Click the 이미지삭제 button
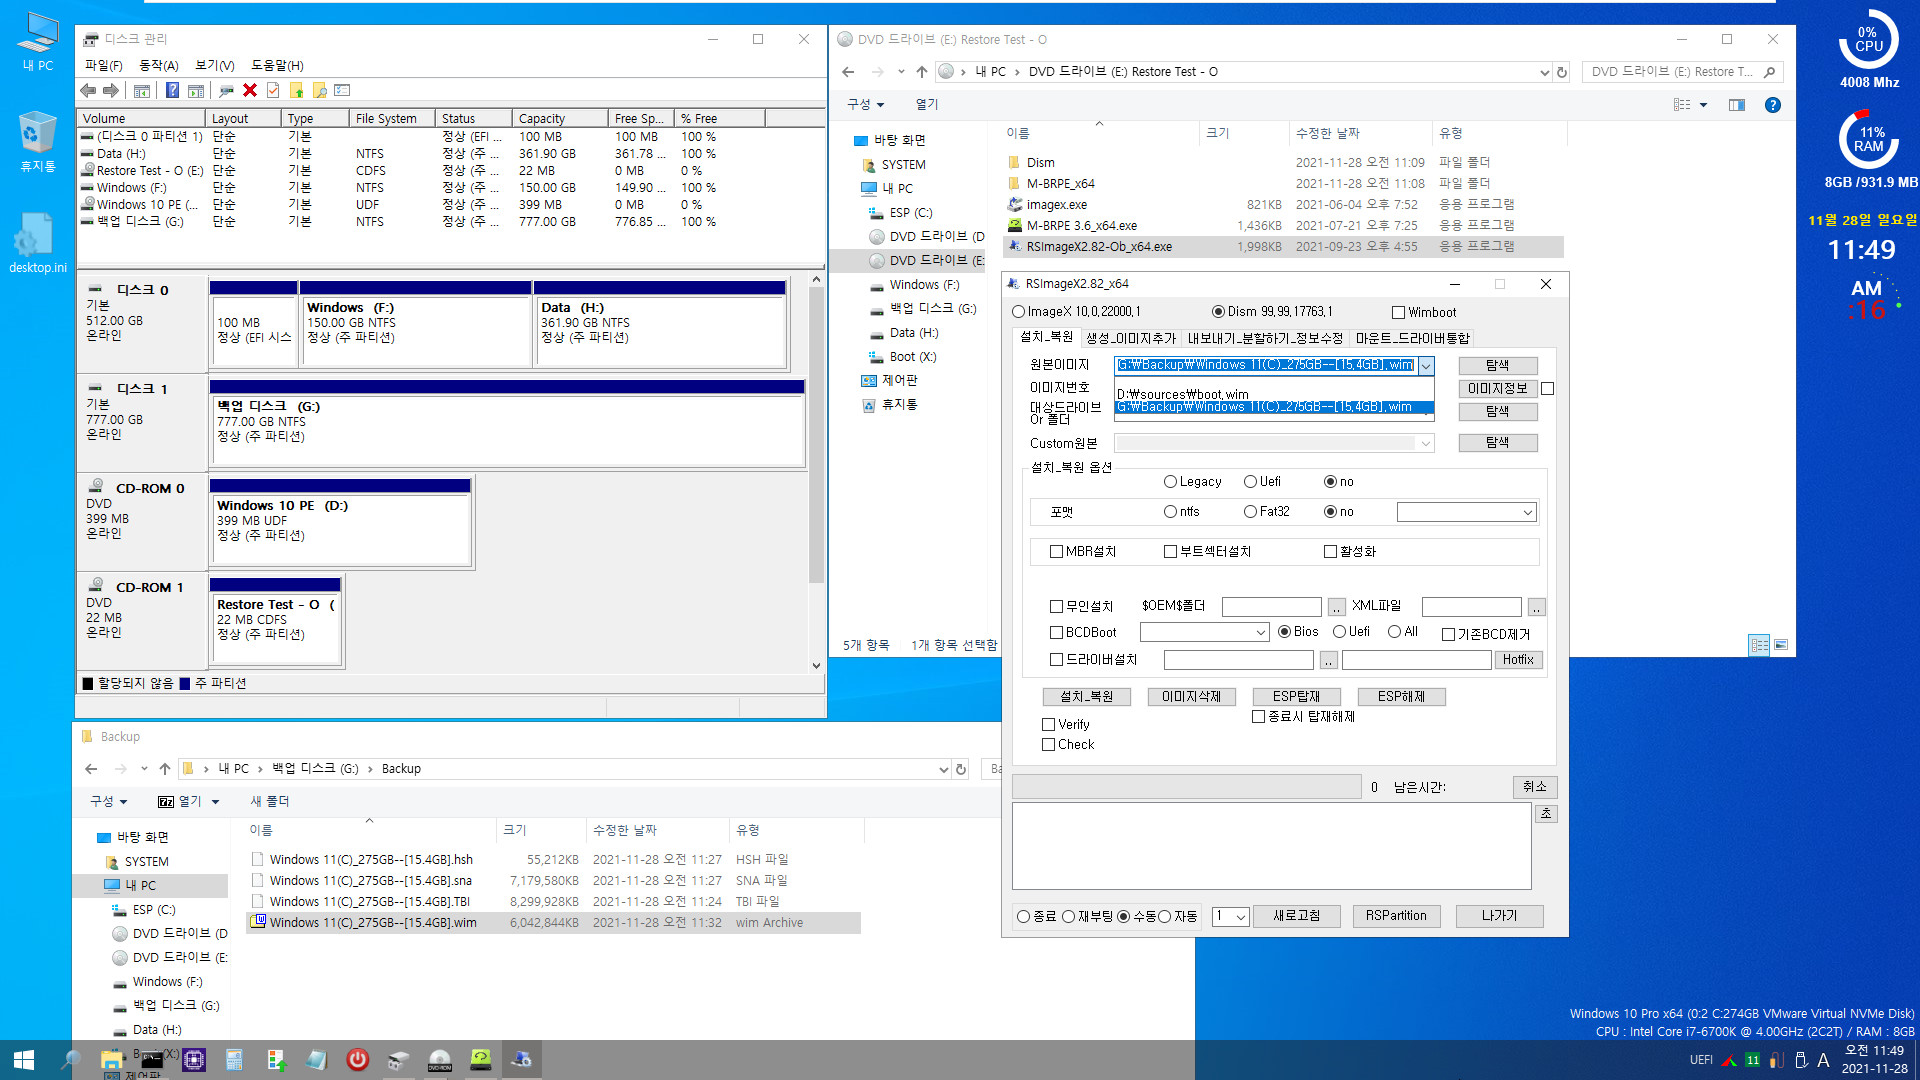Viewport: 1920px width, 1080px height. click(1191, 697)
